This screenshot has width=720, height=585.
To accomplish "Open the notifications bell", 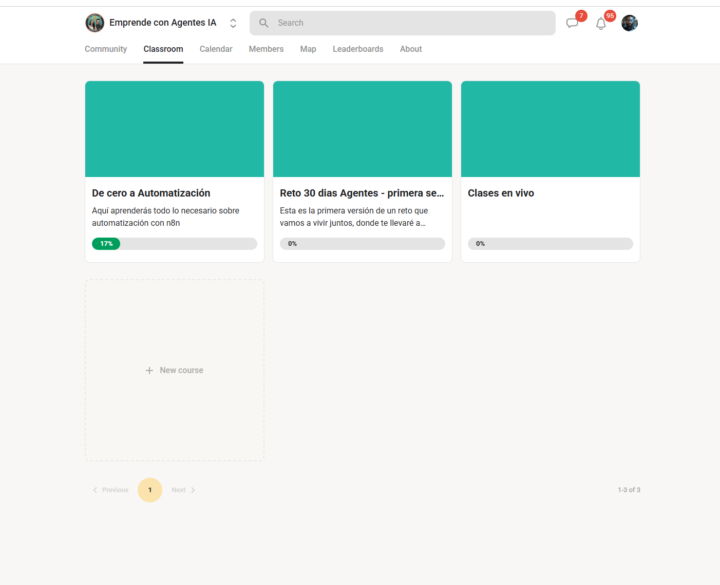I will pos(601,23).
